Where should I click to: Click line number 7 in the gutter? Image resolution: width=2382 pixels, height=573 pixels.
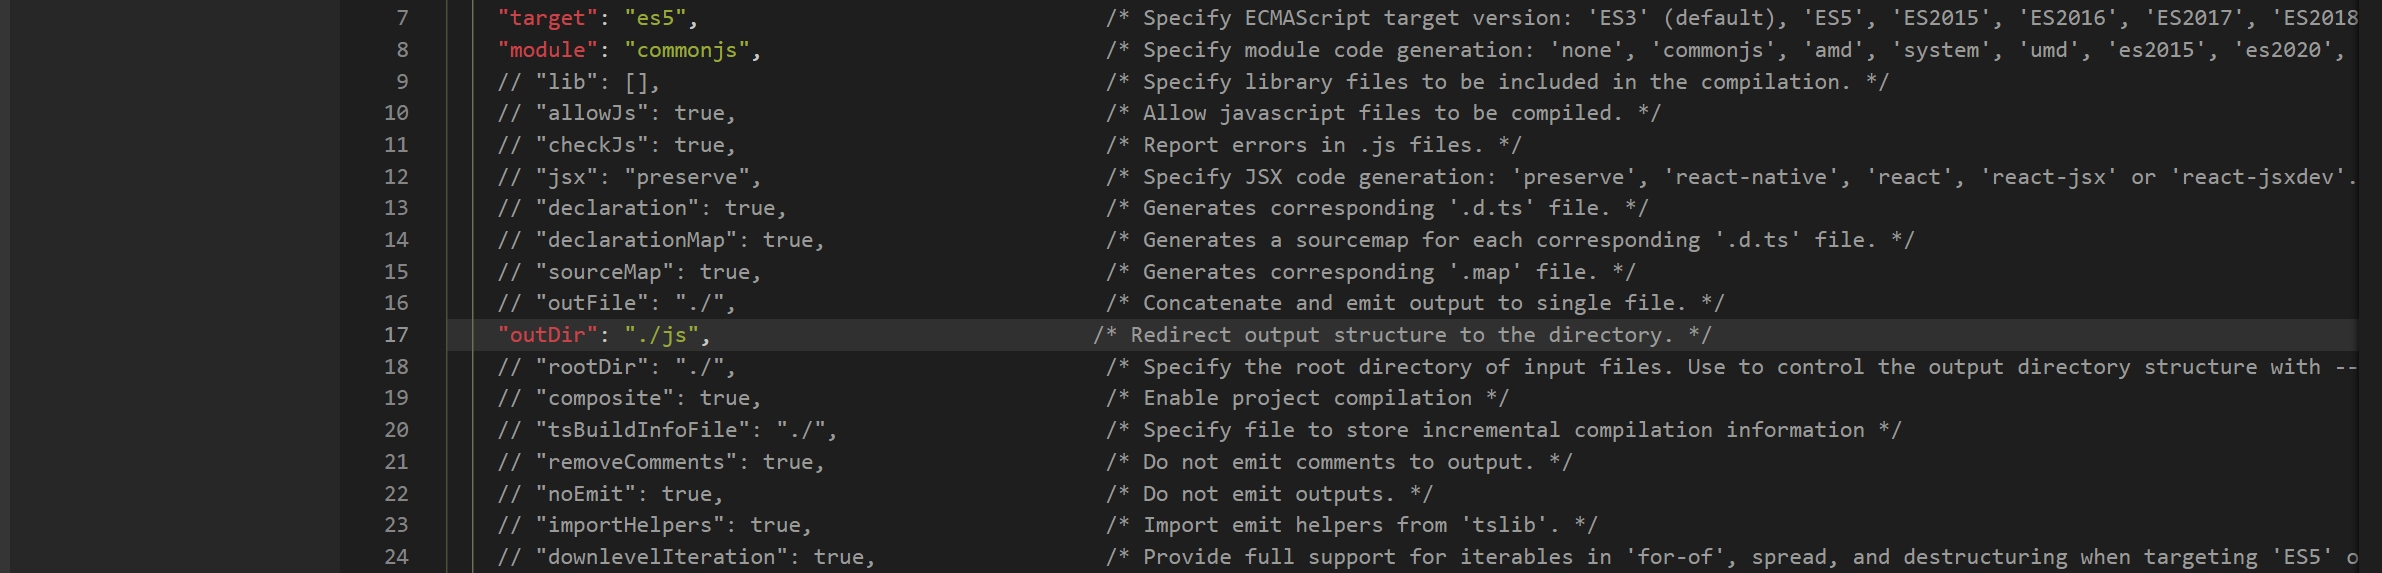pyautogui.click(x=402, y=18)
